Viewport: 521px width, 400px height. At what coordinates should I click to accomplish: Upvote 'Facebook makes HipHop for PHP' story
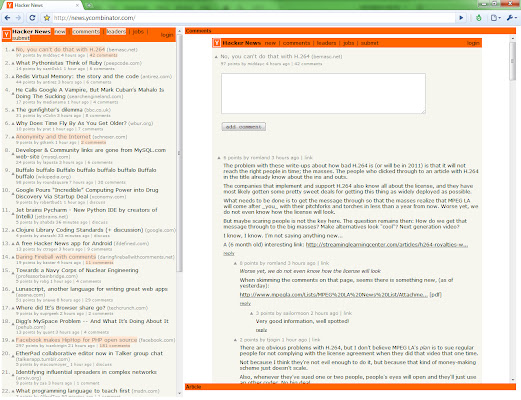(x=13, y=340)
